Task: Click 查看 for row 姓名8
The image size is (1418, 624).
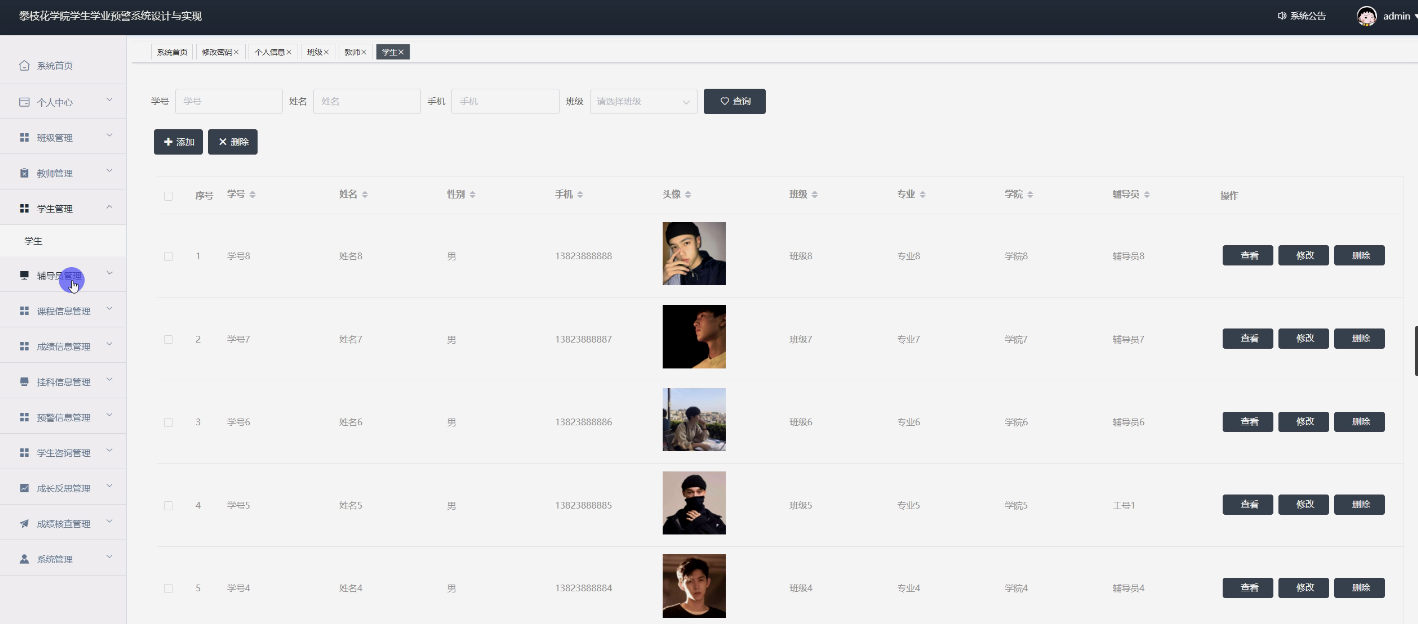Action: click(x=1248, y=255)
